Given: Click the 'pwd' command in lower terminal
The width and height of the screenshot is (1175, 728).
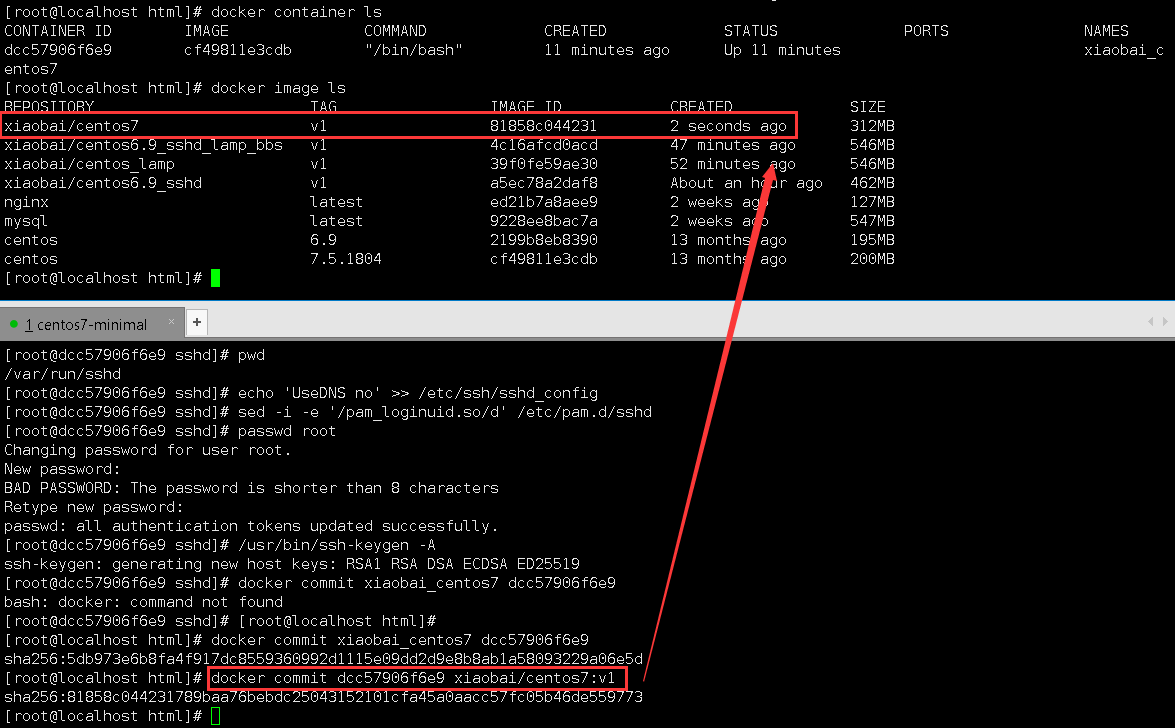Looking at the screenshot, I should coord(252,355).
